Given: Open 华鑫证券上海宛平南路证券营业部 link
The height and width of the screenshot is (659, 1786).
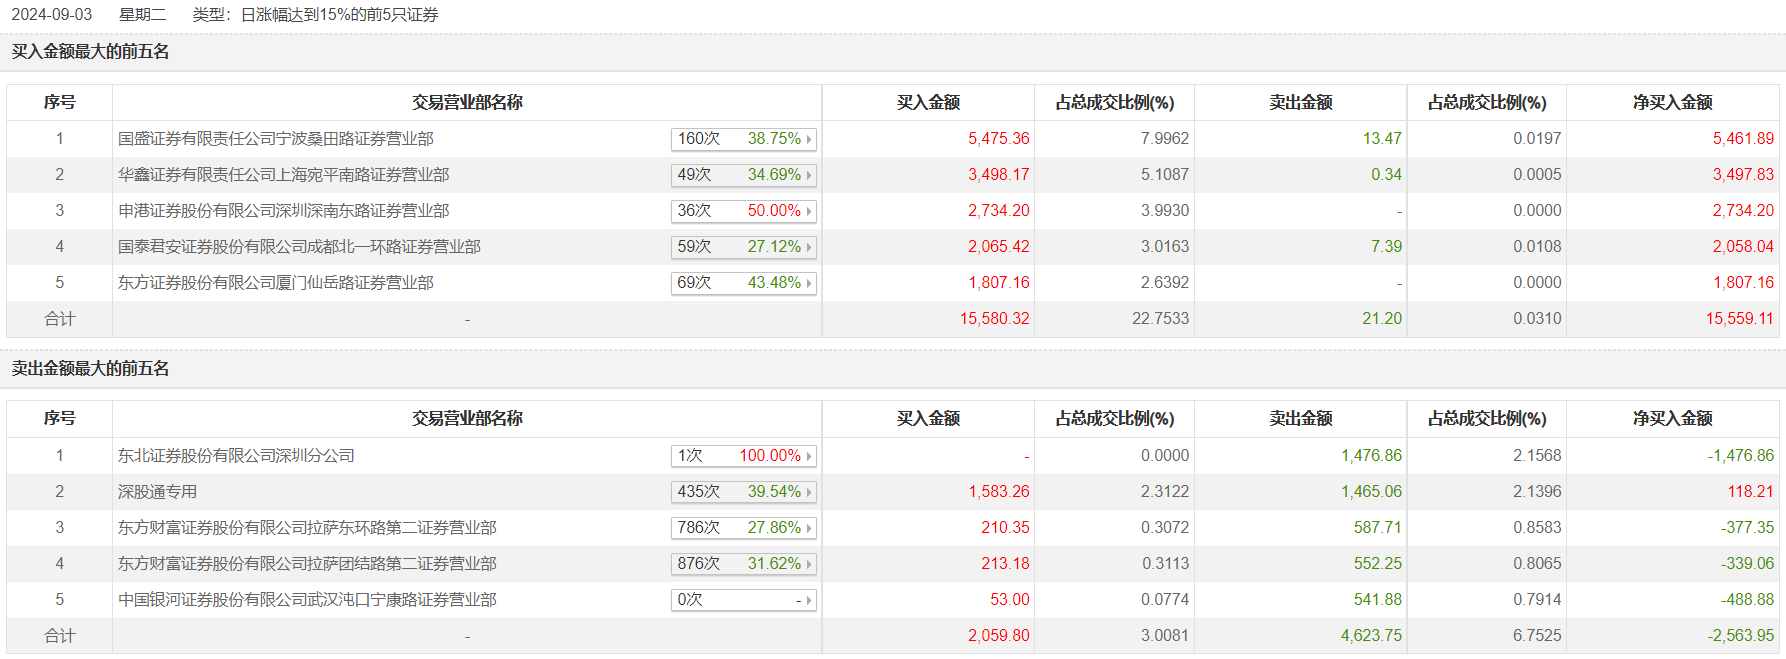Looking at the screenshot, I should point(284,175).
